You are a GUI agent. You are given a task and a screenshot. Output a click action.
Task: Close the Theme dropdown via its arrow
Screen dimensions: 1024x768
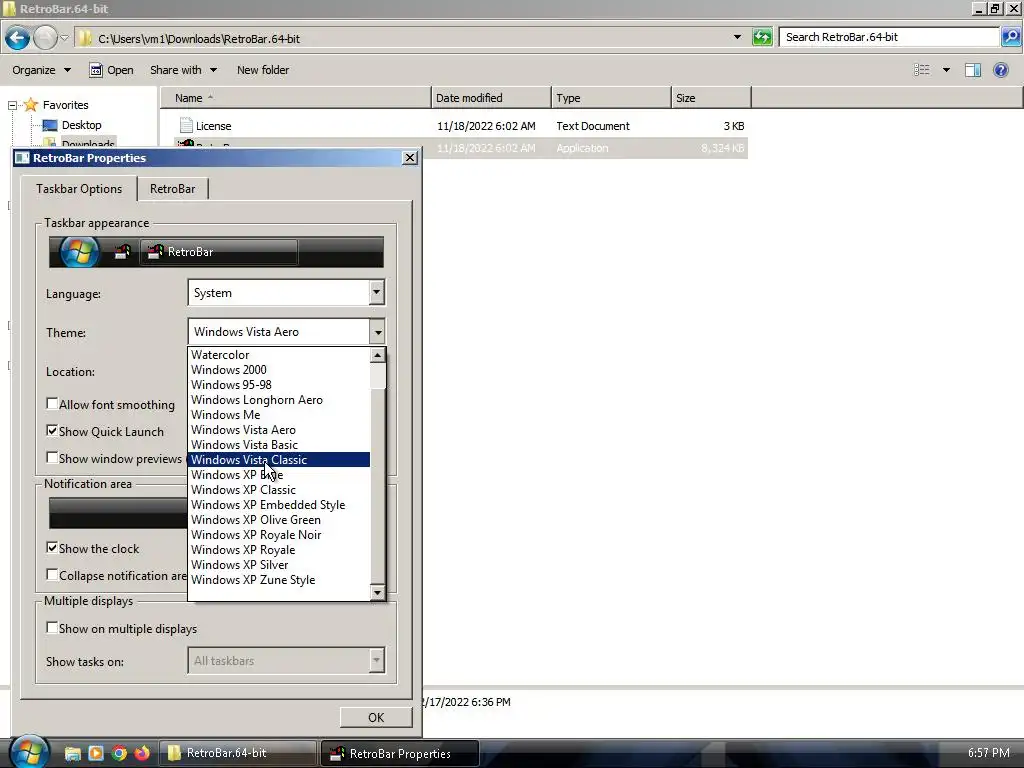377,332
